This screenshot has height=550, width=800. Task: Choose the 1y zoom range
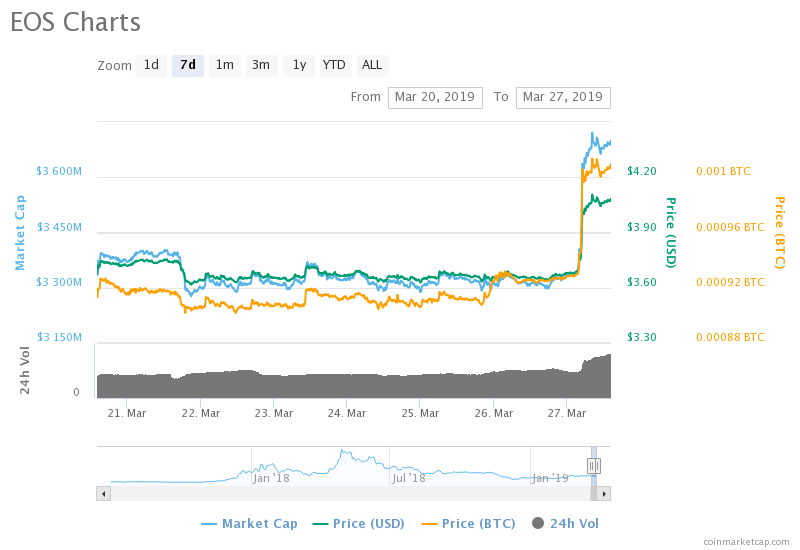(298, 65)
